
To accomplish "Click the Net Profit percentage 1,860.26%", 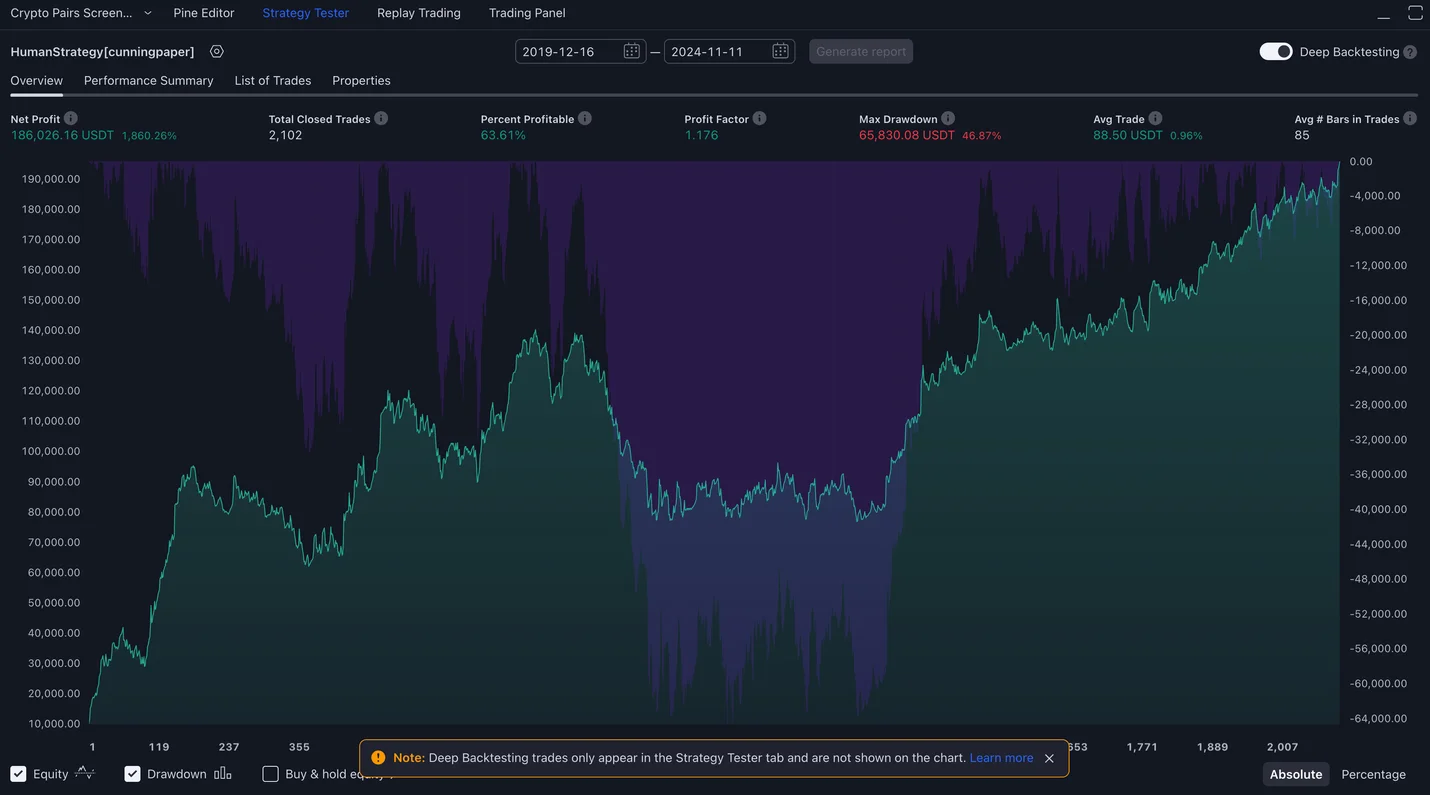I will [149, 135].
